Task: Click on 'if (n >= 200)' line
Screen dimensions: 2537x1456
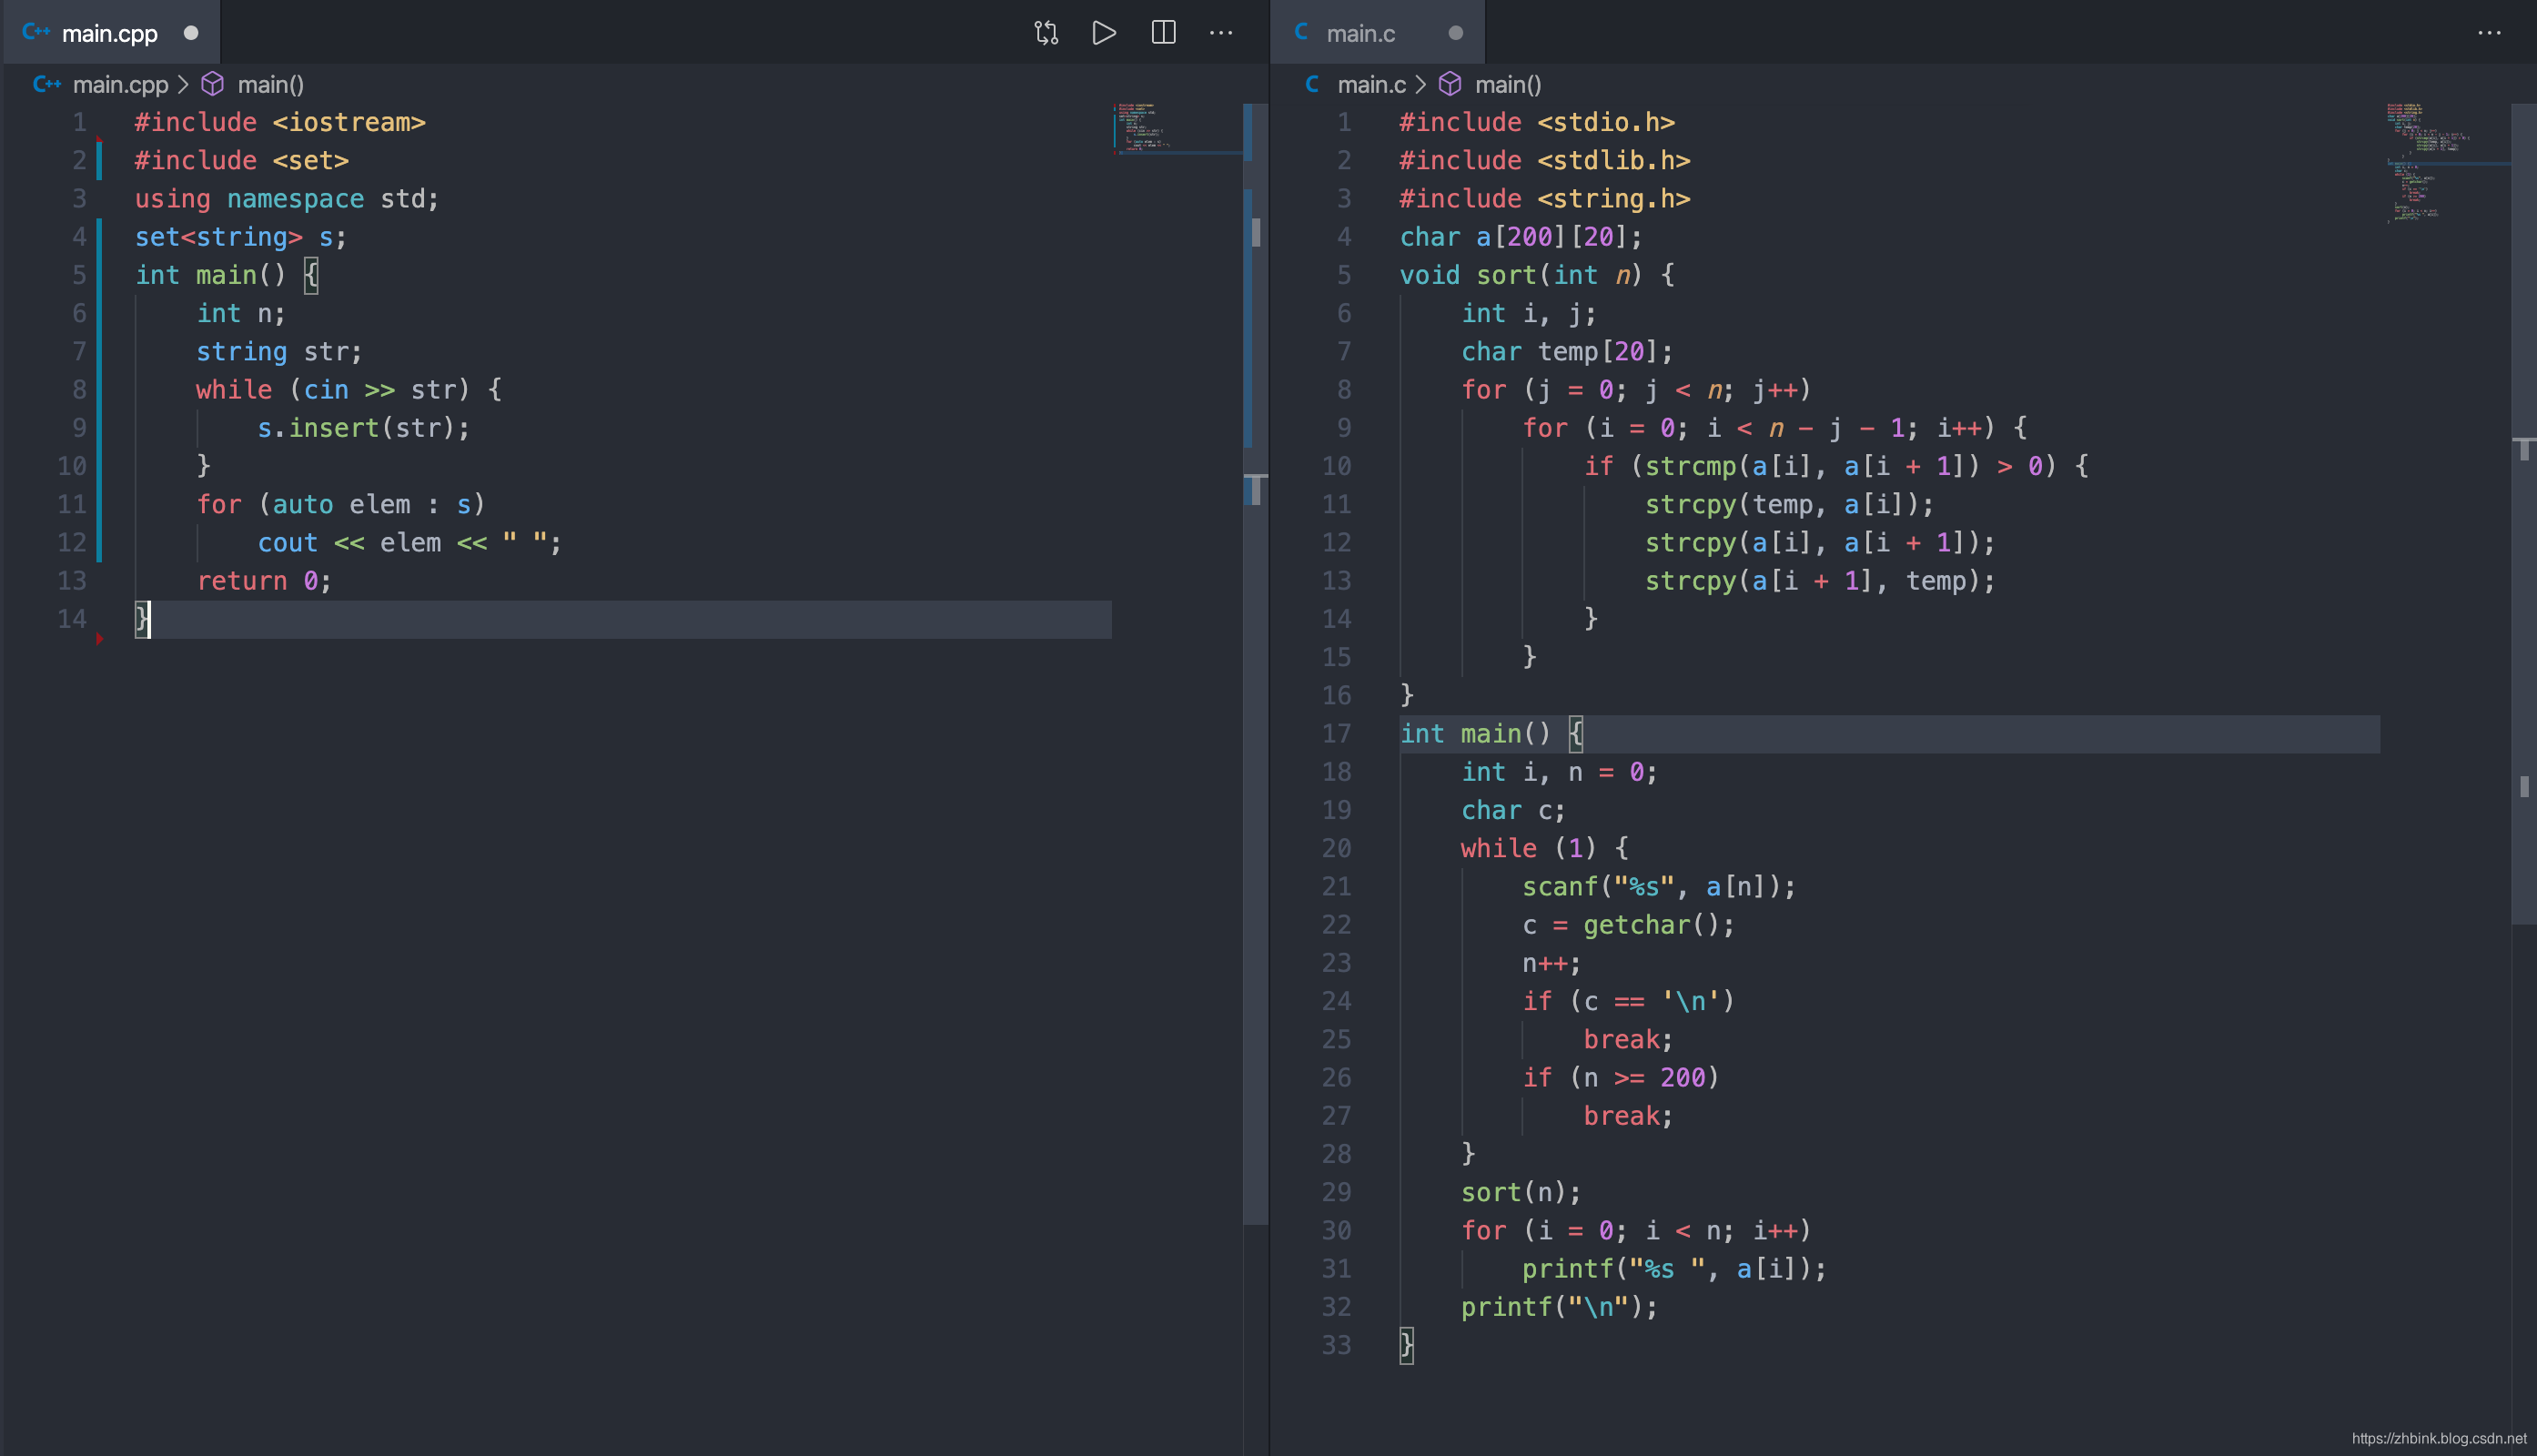Action: click(x=1621, y=1078)
